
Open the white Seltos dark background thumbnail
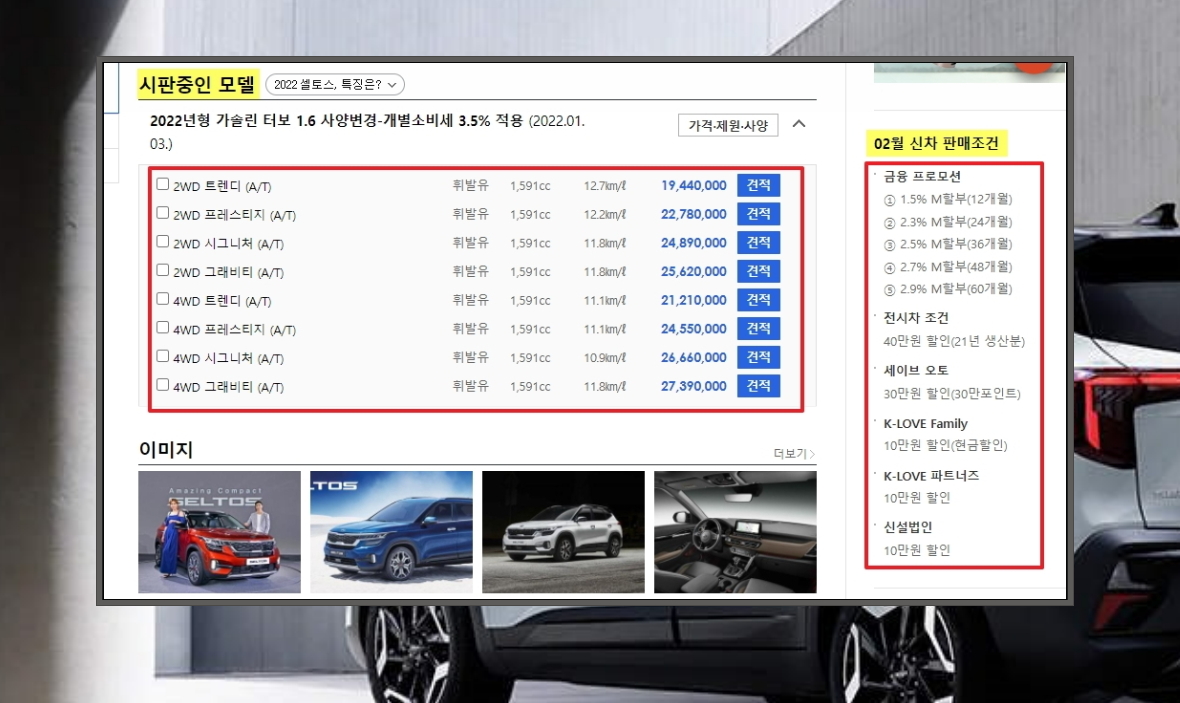point(564,532)
